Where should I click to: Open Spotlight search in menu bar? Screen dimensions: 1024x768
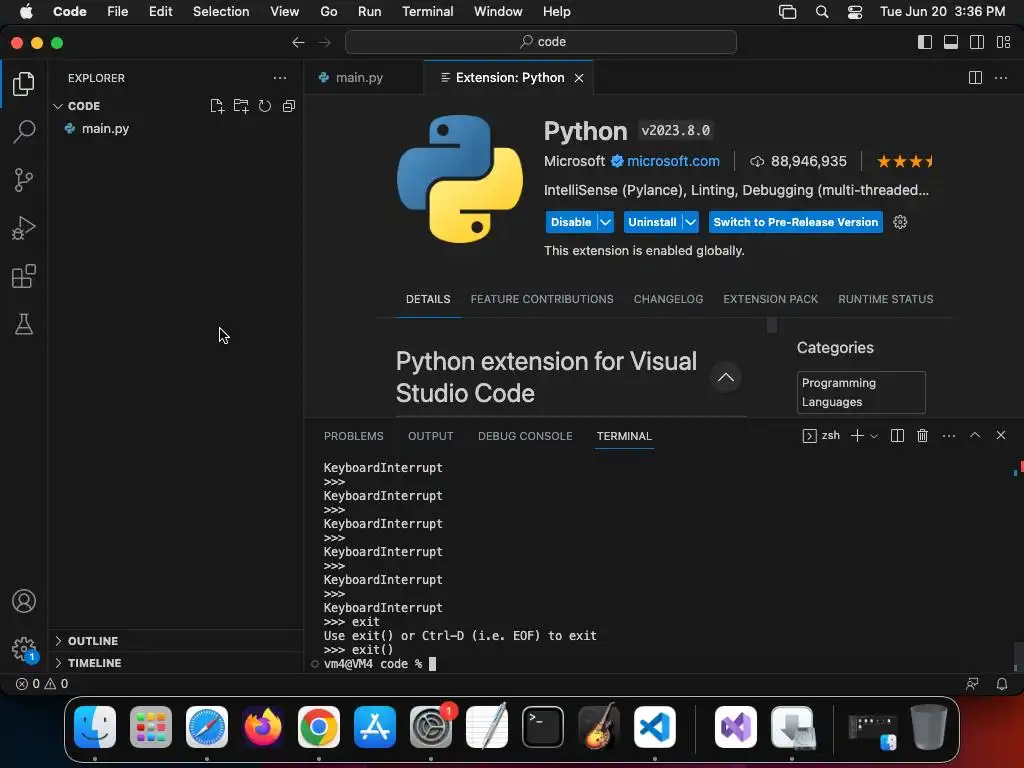tap(822, 12)
